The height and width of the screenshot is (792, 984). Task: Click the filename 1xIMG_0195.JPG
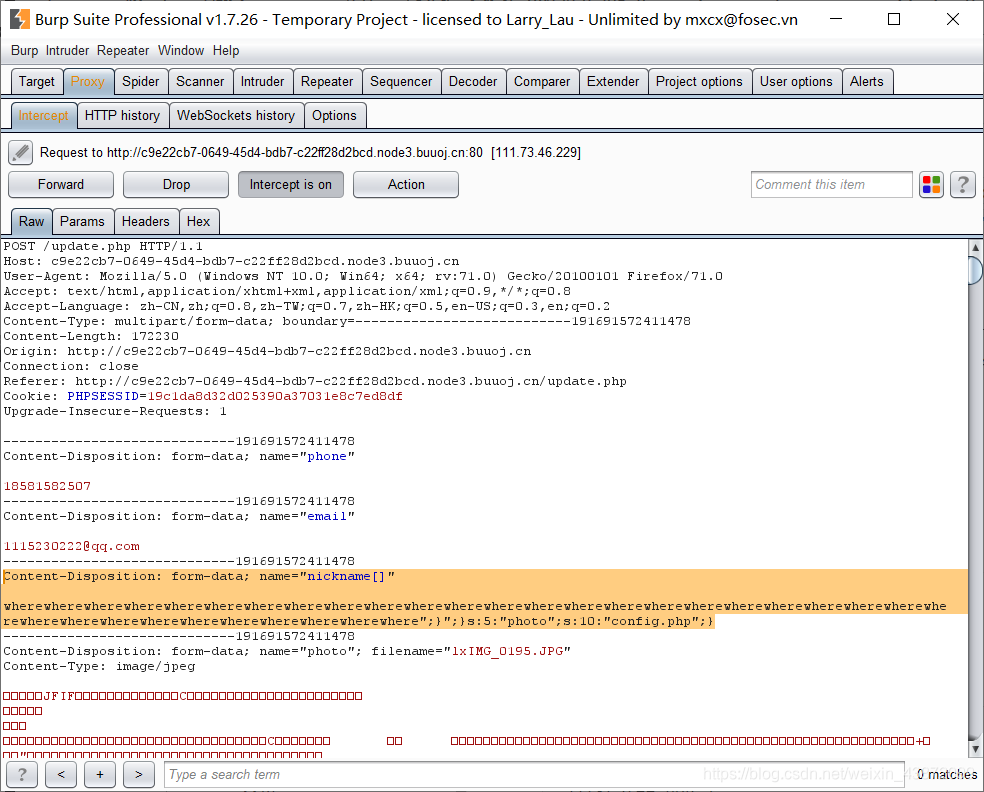tap(508, 651)
